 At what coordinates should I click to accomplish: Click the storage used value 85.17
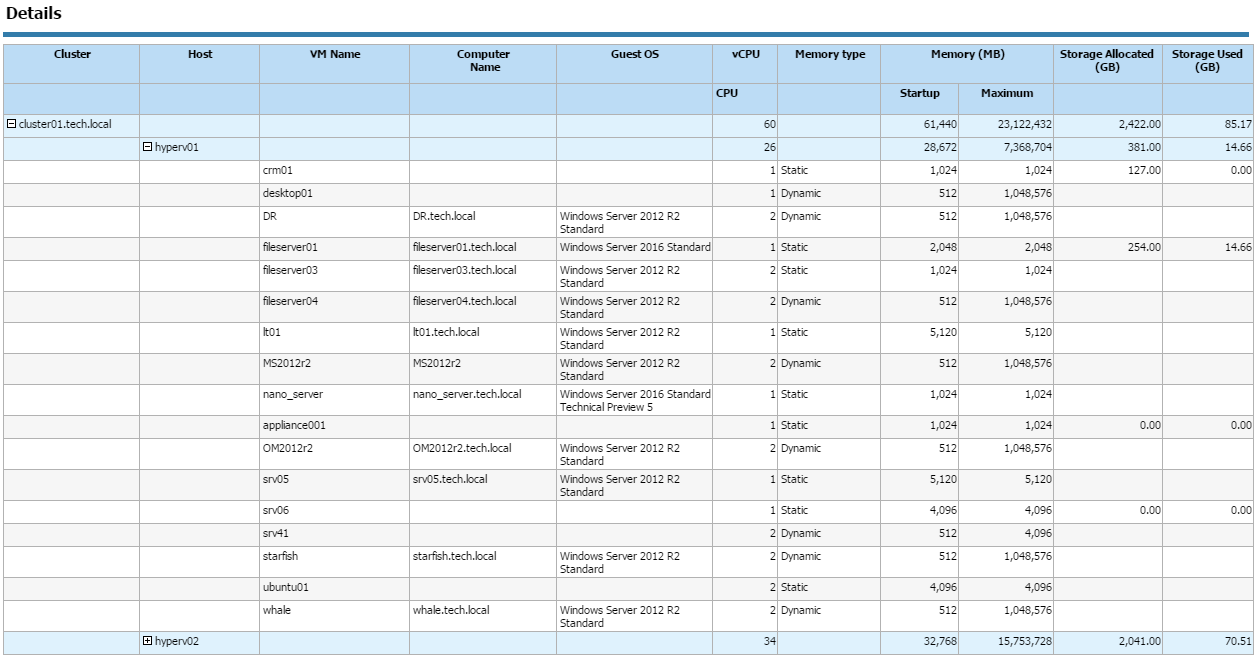1238,124
